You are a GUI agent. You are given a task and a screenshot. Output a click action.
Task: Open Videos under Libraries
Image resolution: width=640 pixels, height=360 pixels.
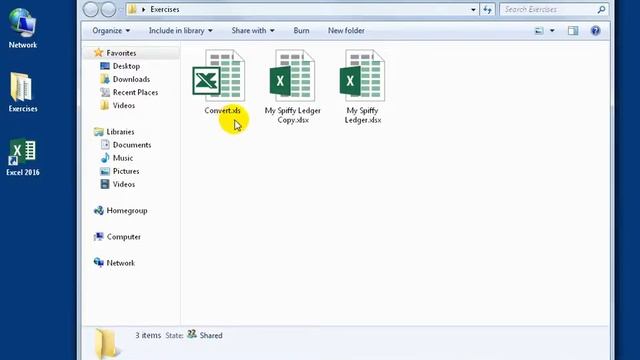point(124,184)
